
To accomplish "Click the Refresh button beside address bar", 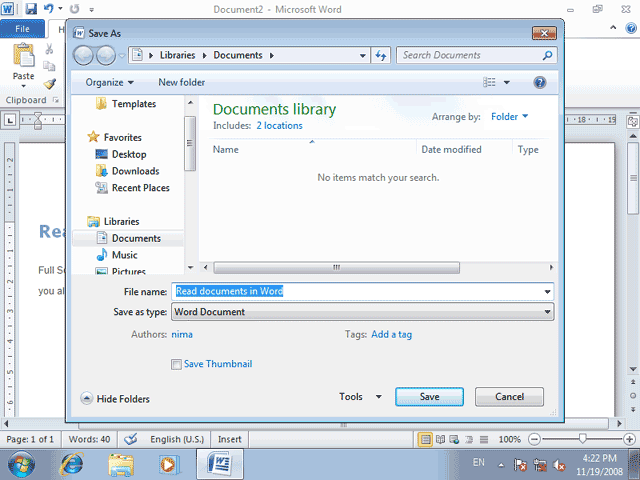I will [381, 56].
